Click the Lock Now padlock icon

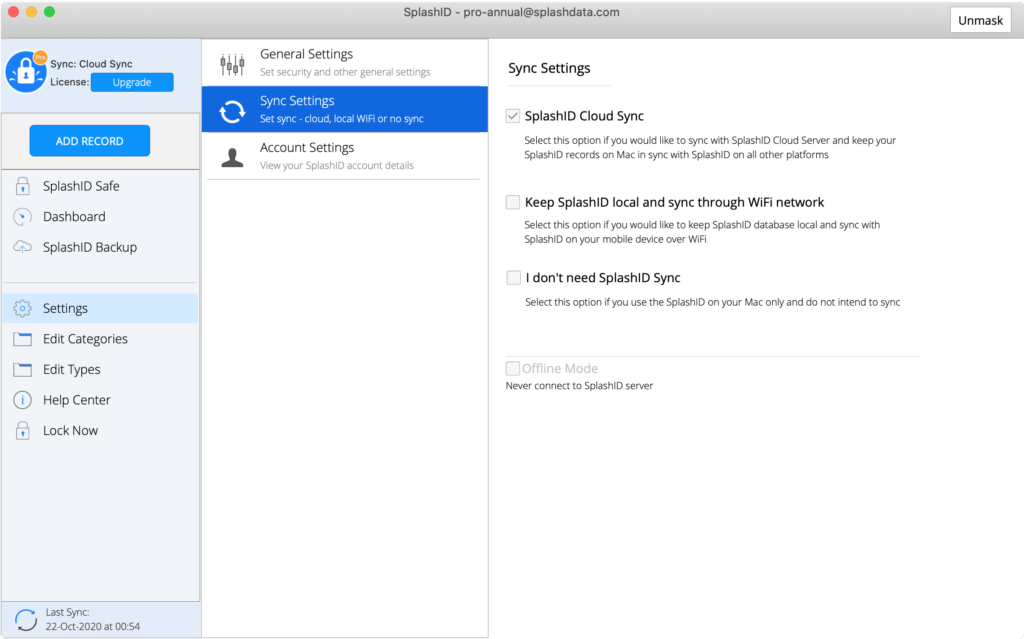coord(22,431)
